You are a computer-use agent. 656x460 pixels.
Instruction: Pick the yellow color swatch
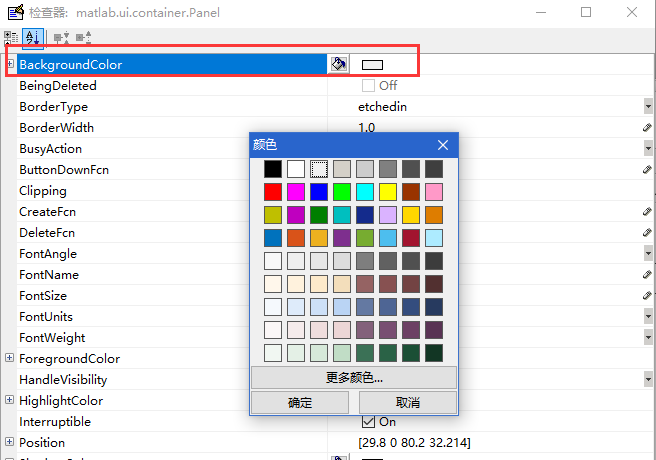388,192
